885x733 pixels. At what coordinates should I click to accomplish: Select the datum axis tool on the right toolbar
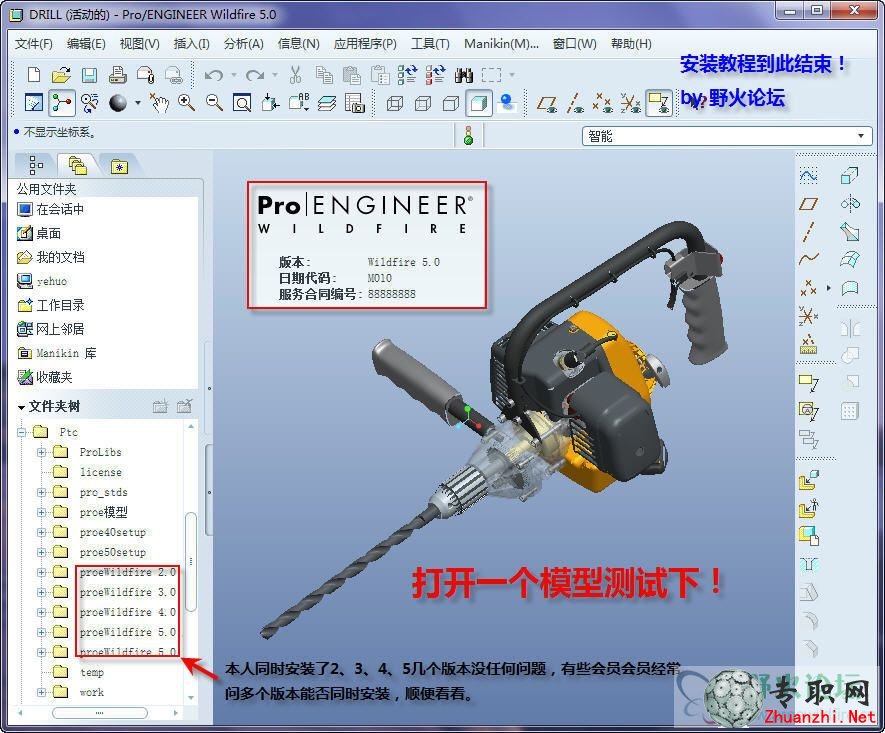coord(808,231)
